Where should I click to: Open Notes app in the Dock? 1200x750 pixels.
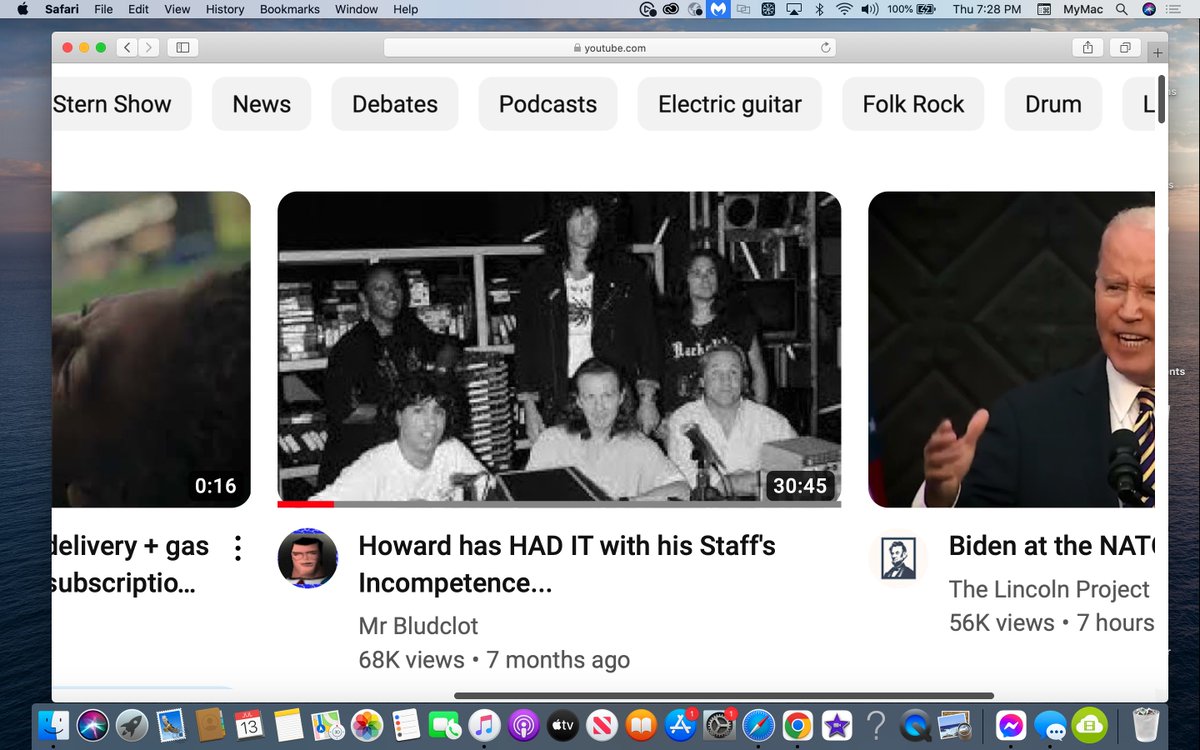288,724
